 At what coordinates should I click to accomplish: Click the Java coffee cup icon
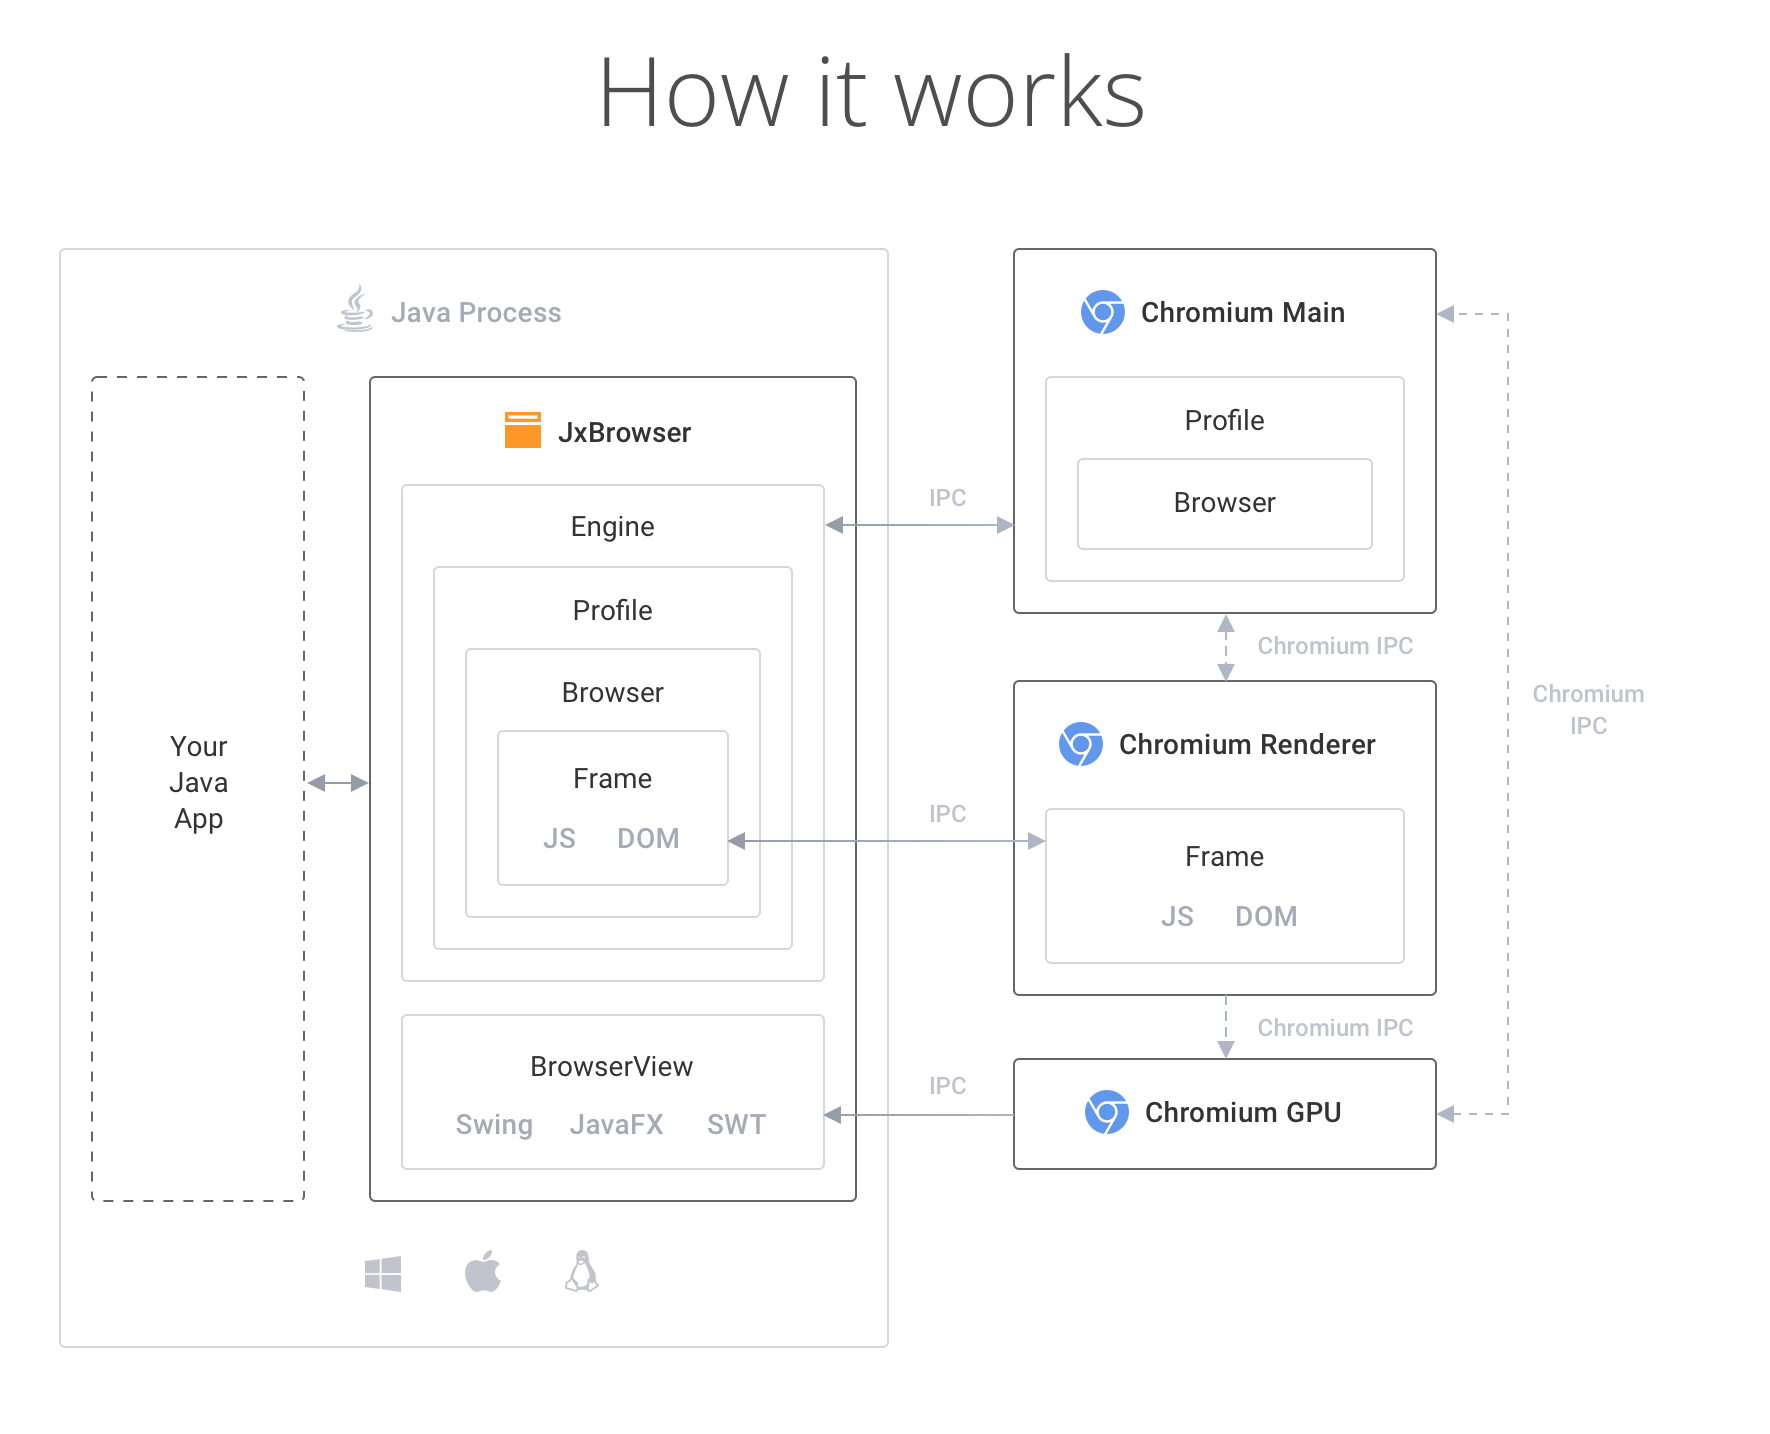tap(355, 309)
